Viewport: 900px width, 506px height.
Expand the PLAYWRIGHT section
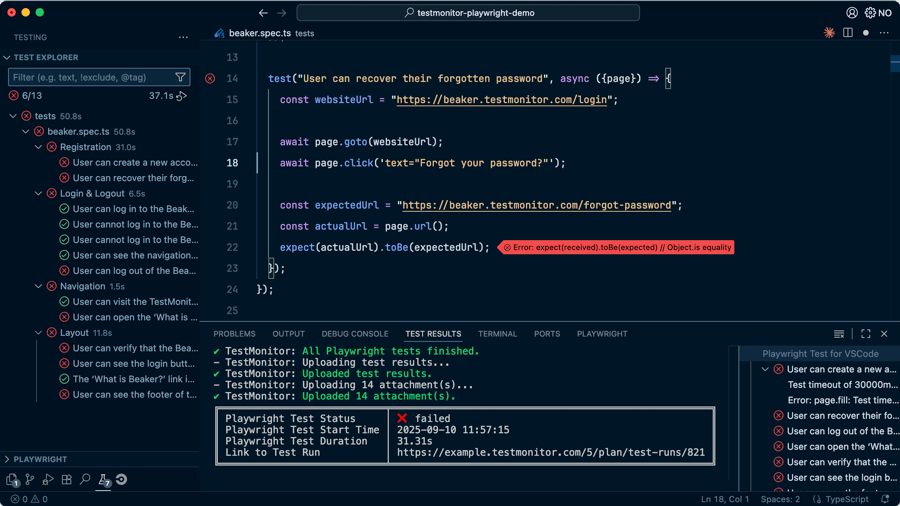pyautogui.click(x=8, y=459)
